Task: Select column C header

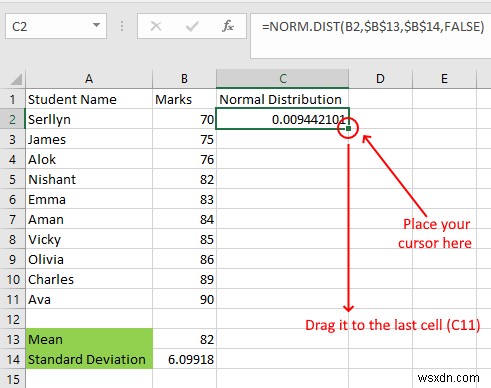Action: pyautogui.click(x=283, y=79)
